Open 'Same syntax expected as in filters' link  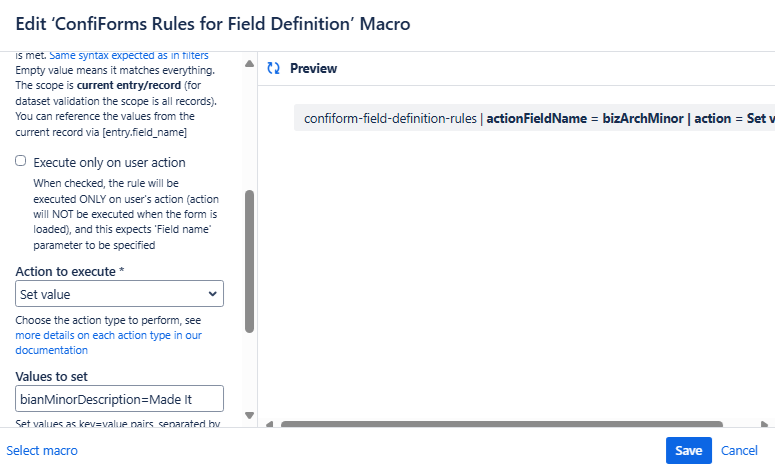coord(129,55)
